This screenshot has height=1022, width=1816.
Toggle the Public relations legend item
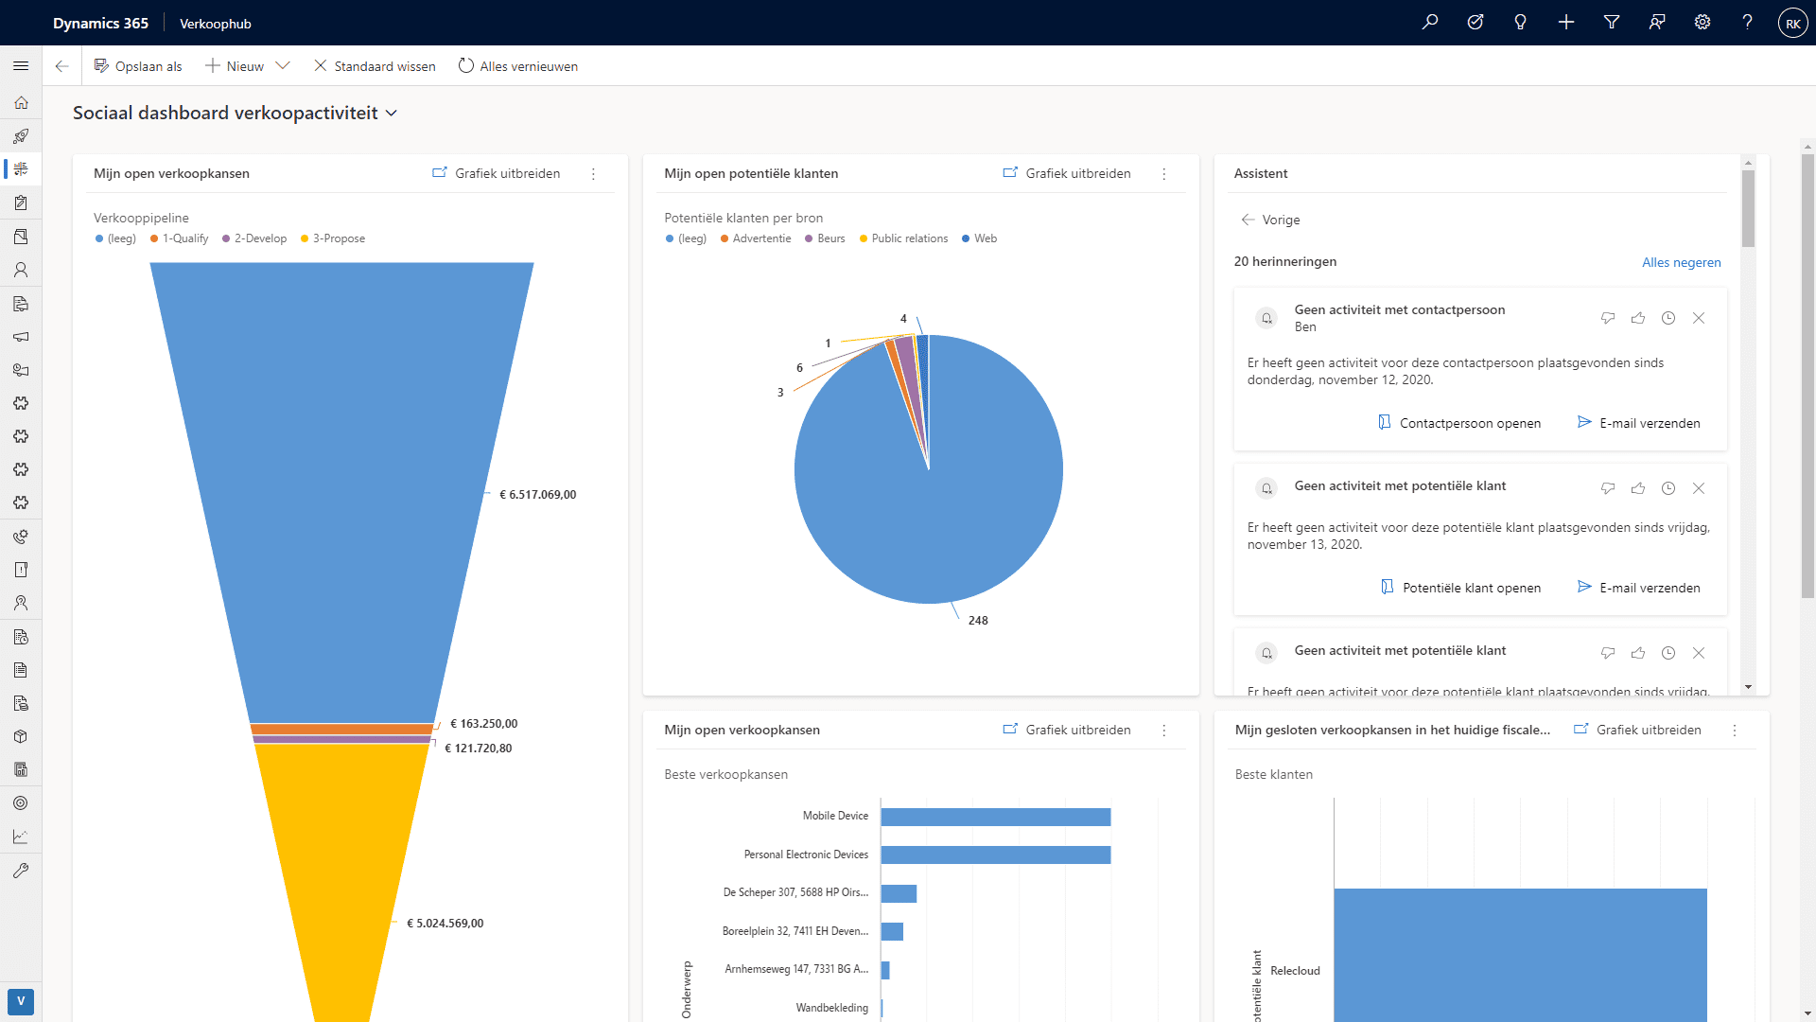903,239
